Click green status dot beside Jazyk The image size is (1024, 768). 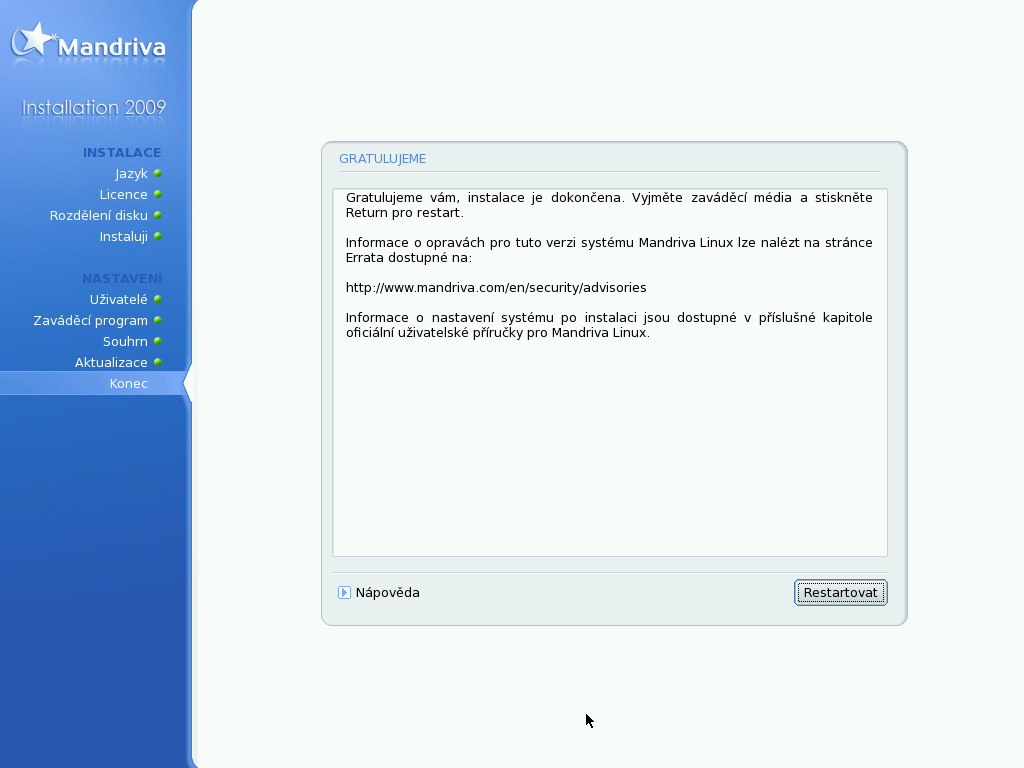(157, 173)
